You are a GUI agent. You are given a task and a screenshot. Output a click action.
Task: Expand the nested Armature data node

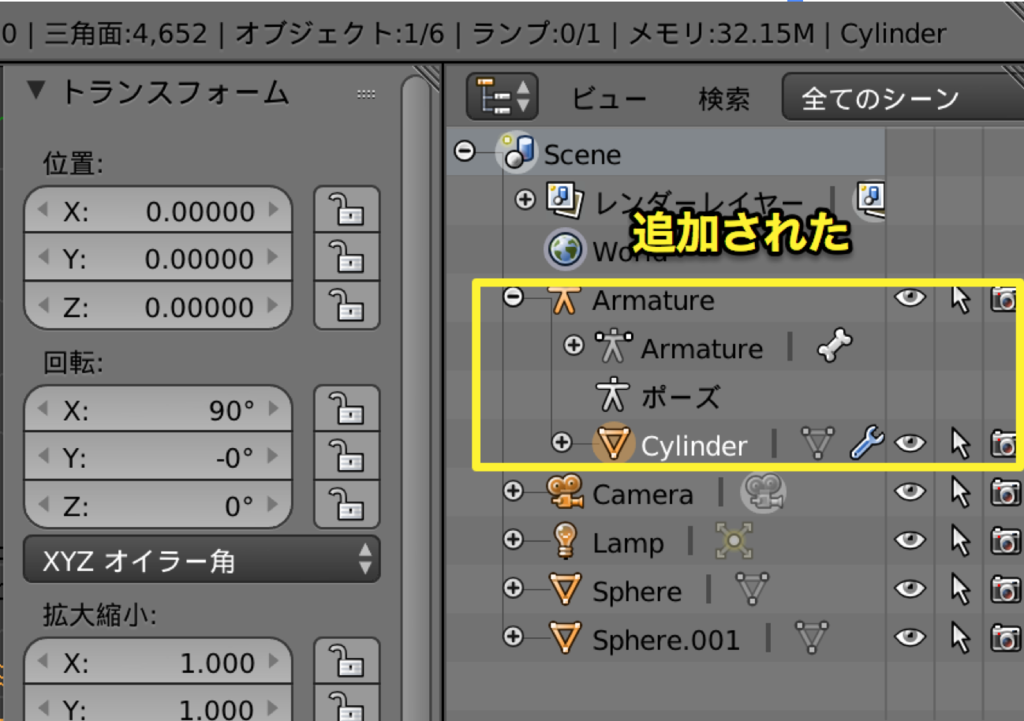[573, 345]
